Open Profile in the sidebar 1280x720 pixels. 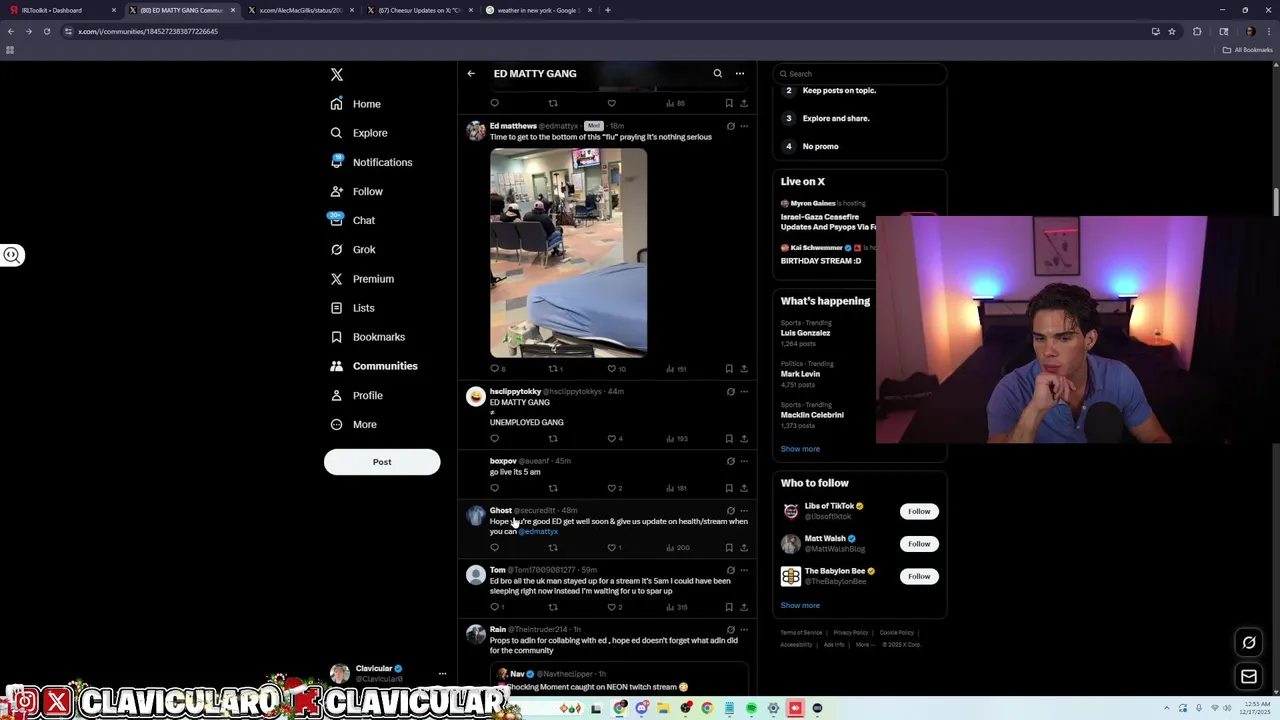356,395
